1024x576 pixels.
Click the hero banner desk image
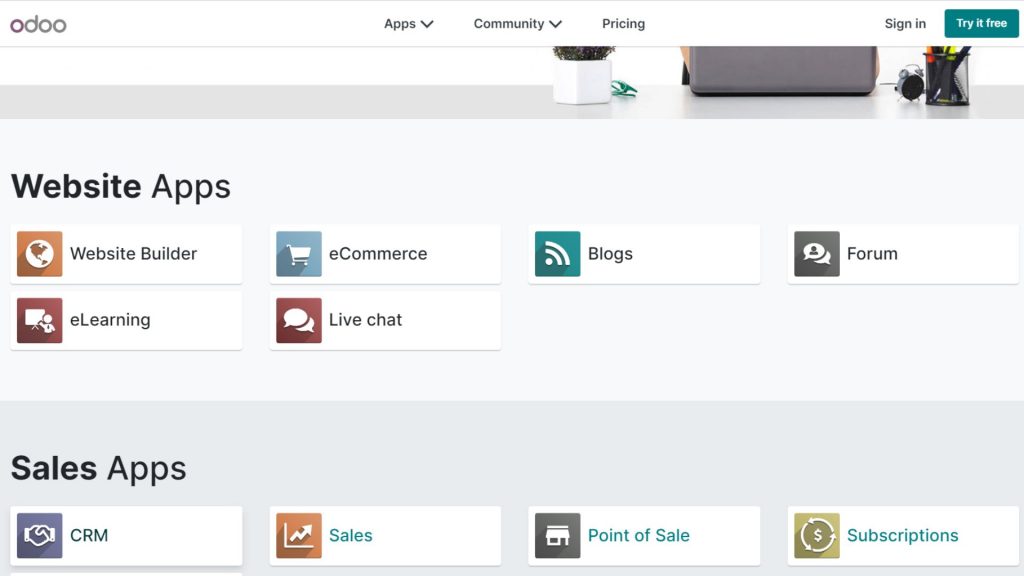coord(512,82)
